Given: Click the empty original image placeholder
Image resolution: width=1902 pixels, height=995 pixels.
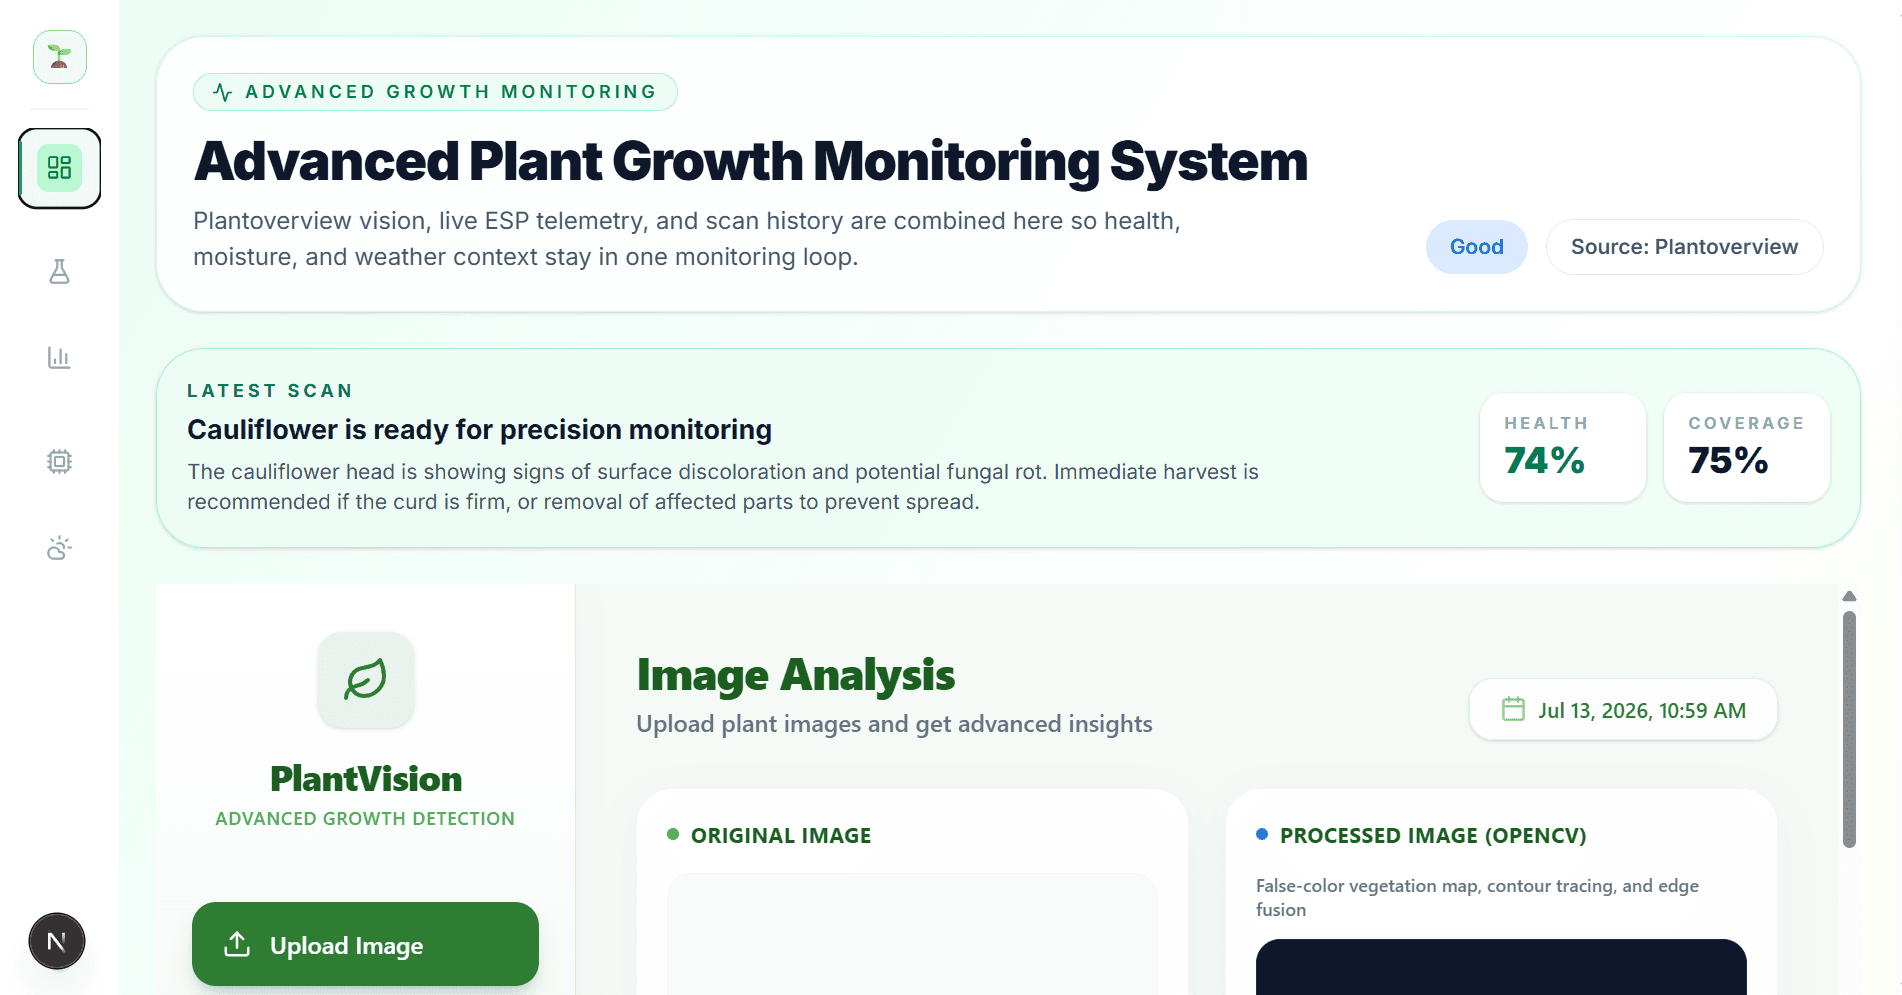Looking at the screenshot, I should click(x=912, y=934).
